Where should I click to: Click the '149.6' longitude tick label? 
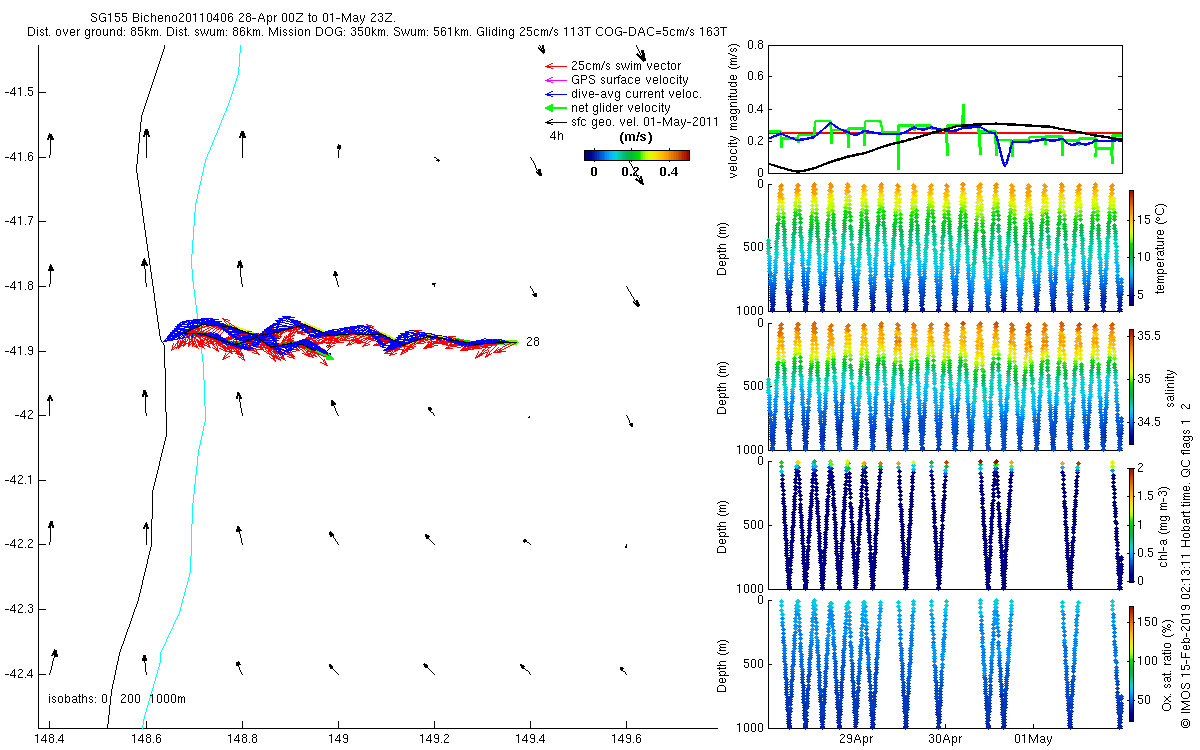tap(626, 739)
